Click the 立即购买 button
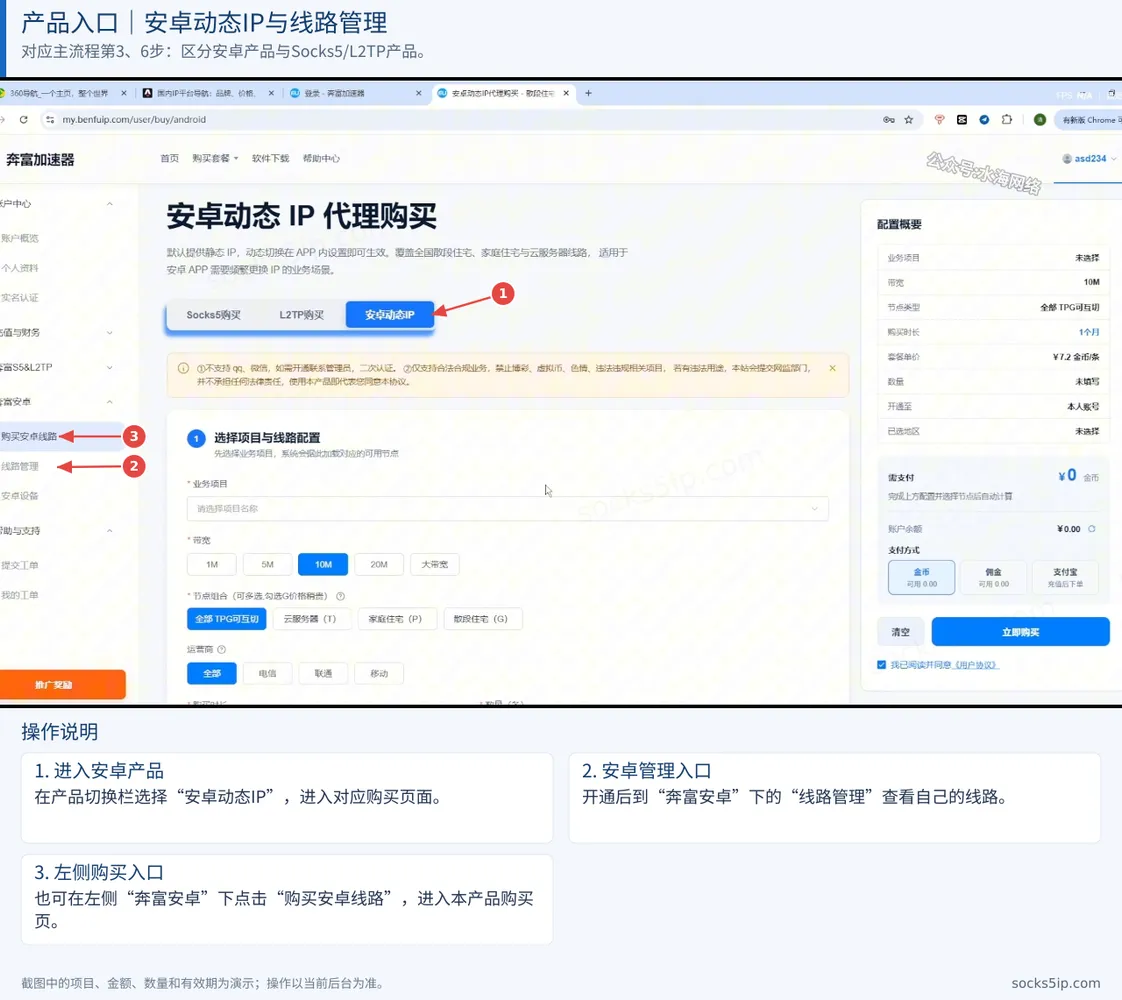The width and height of the screenshot is (1122, 1000). (x=1020, y=632)
